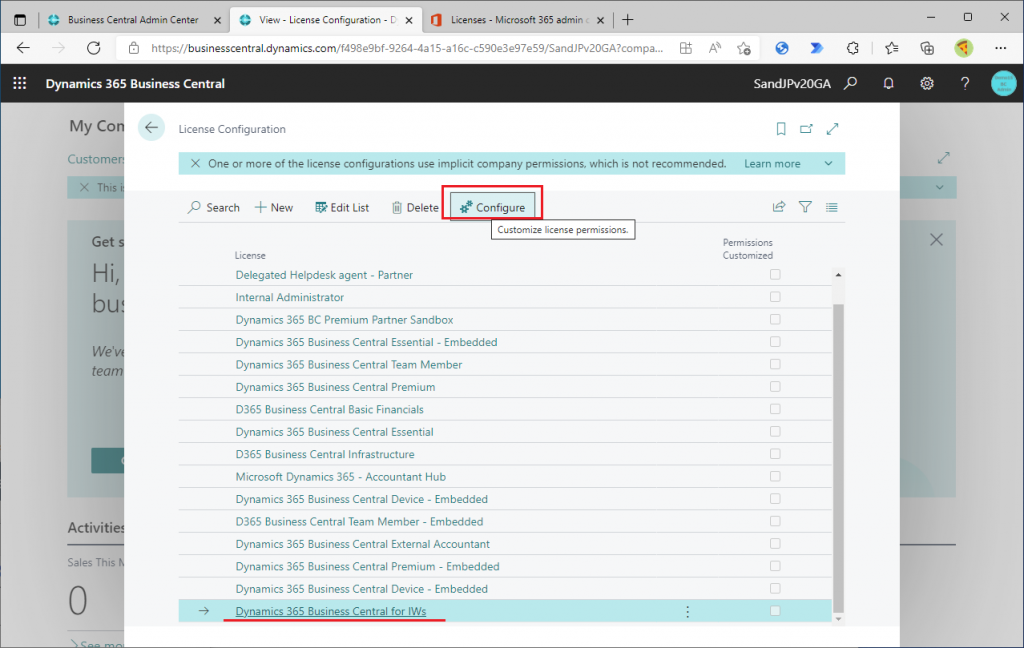
Task: Toggle checkbox for D365 Business Central Basic Financials
Action: pyautogui.click(x=775, y=409)
